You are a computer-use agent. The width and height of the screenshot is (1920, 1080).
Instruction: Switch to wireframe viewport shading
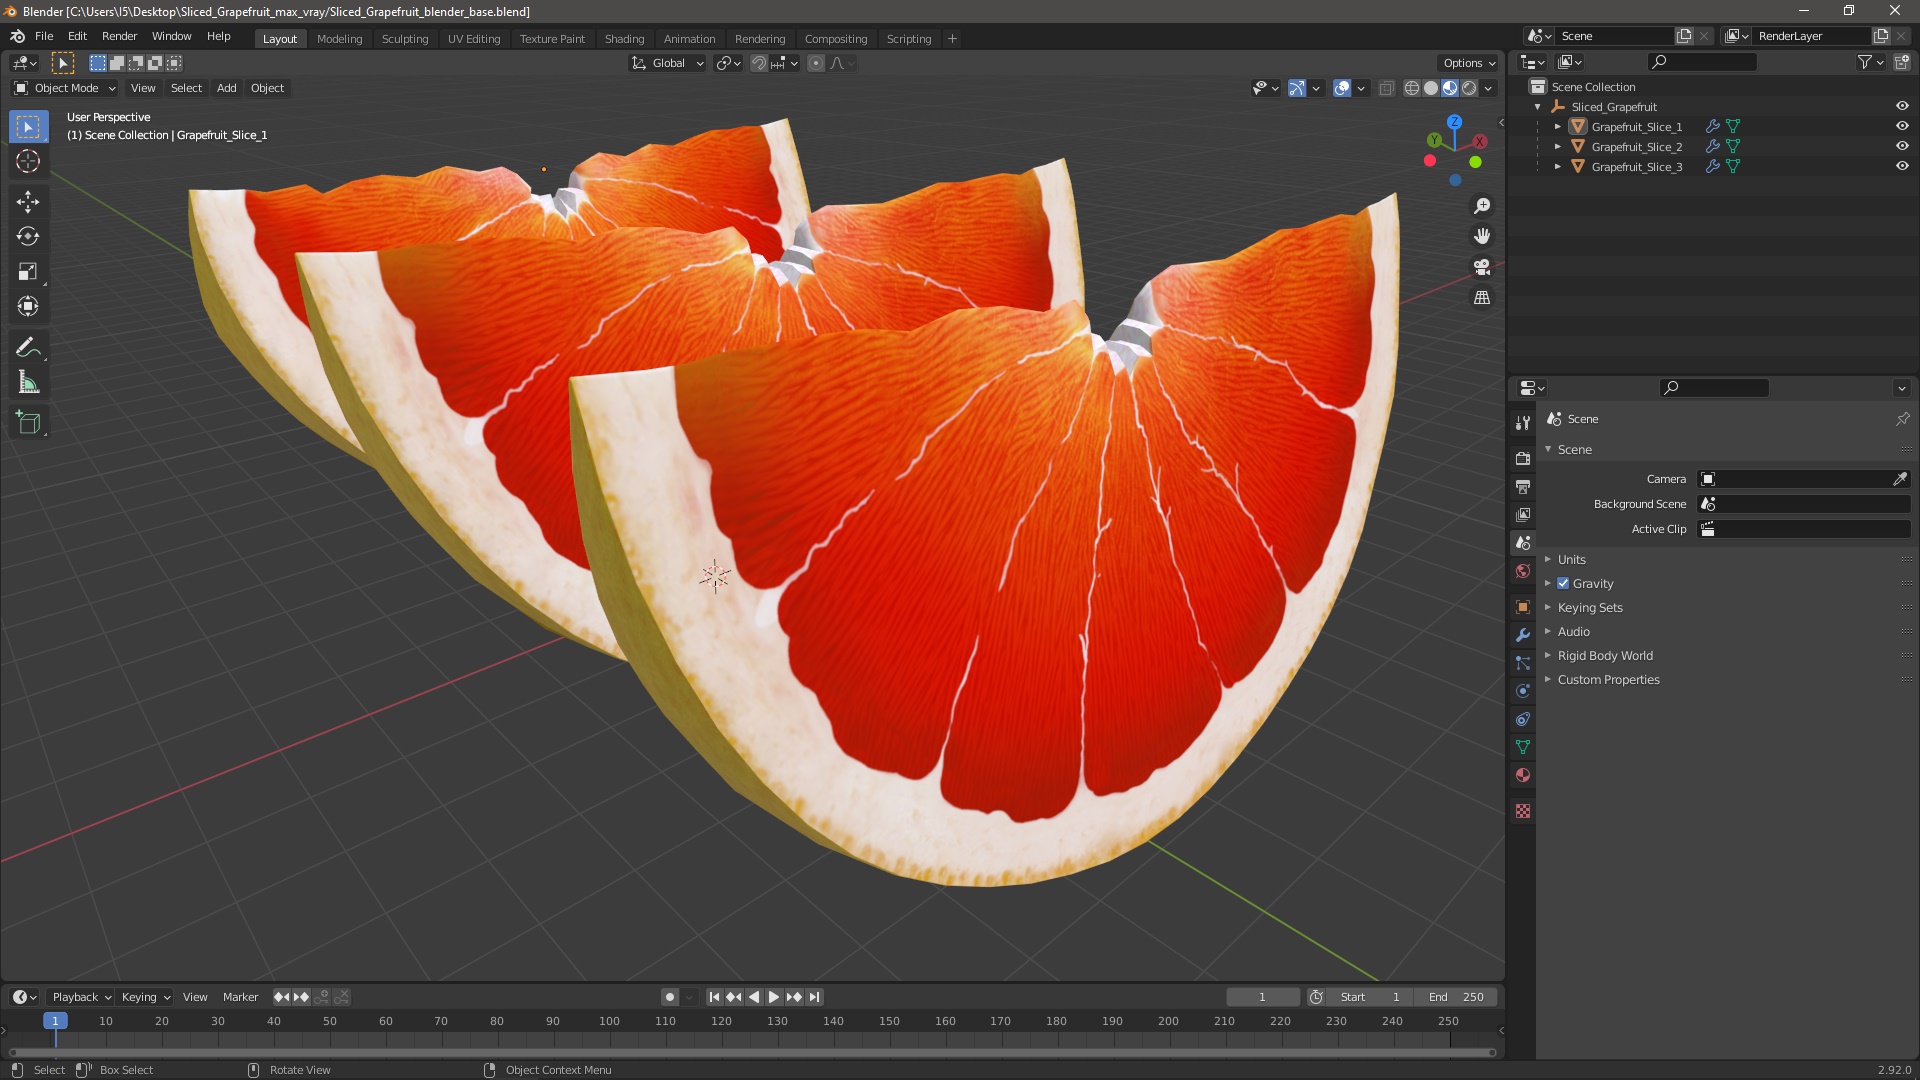coord(1412,88)
